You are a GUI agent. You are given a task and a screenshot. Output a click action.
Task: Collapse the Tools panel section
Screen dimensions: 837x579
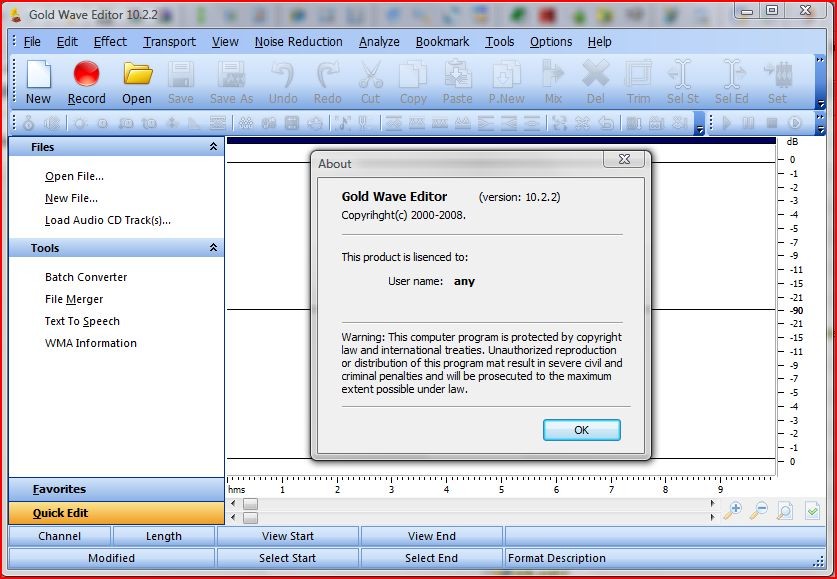coord(214,248)
